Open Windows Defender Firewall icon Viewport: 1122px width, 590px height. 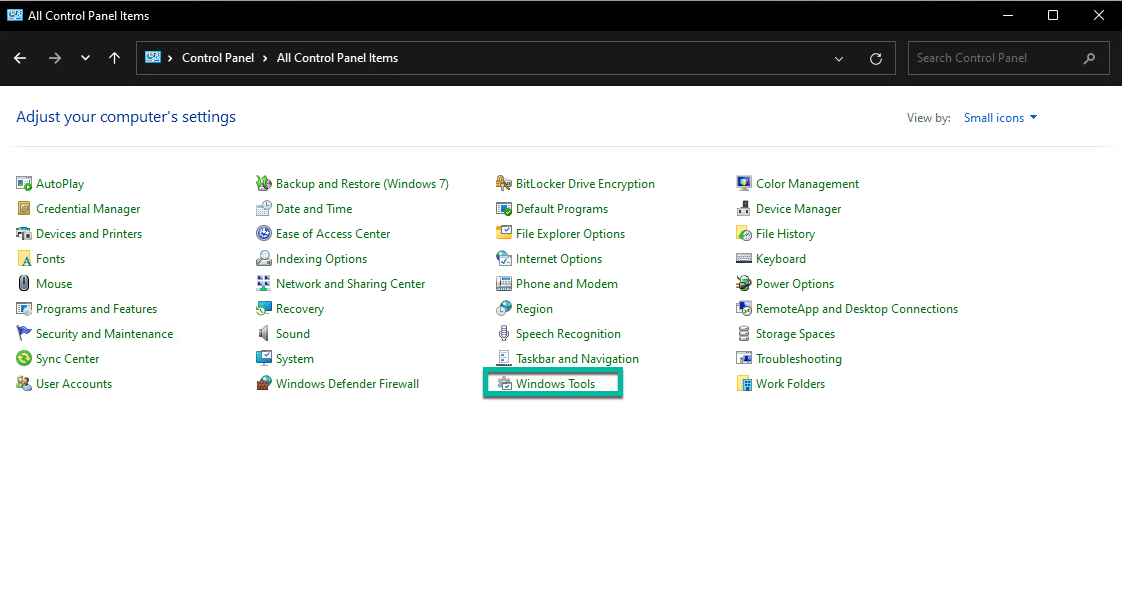(264, 384)
